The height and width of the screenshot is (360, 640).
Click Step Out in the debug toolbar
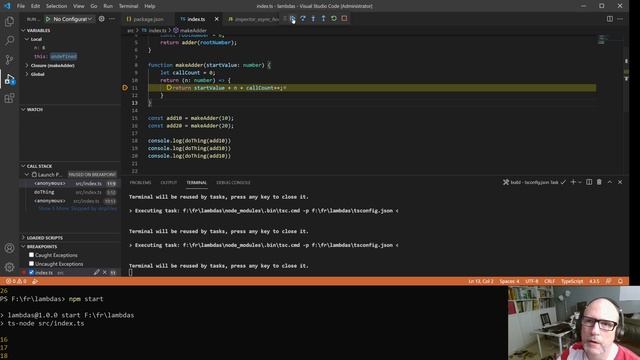[323, 19]
